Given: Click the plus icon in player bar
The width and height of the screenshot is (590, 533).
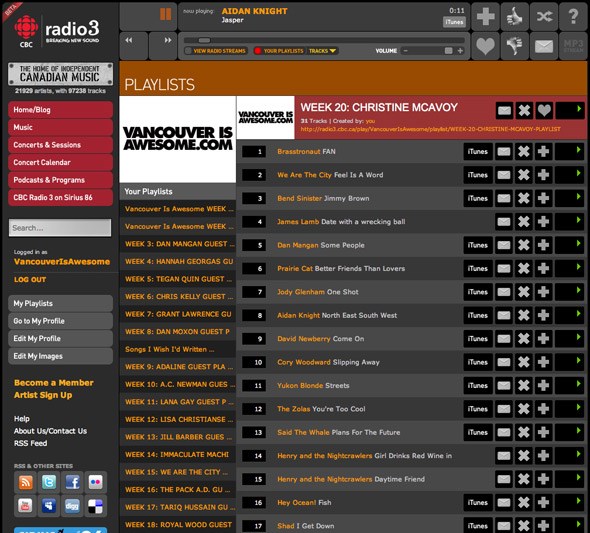Looking at the screenshot, I should point(485,17).
